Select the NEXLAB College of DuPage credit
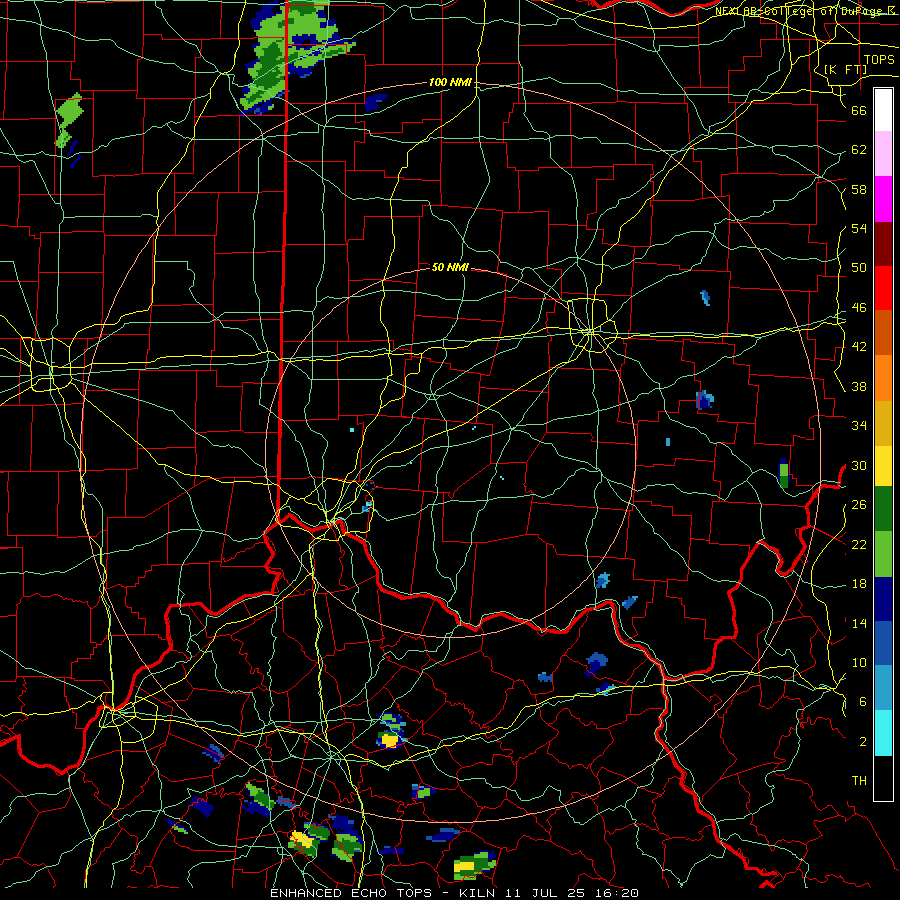This screenshot has height=900, width=900. point(804,11)
